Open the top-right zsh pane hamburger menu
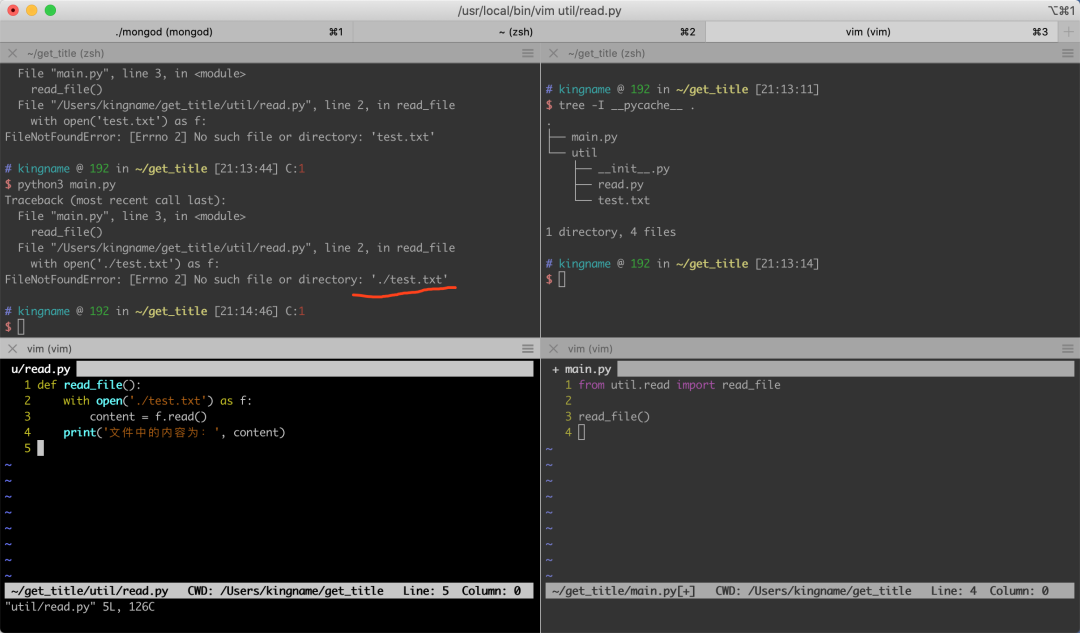The width and height of the screenshot is (1080, 633). 1068,53
